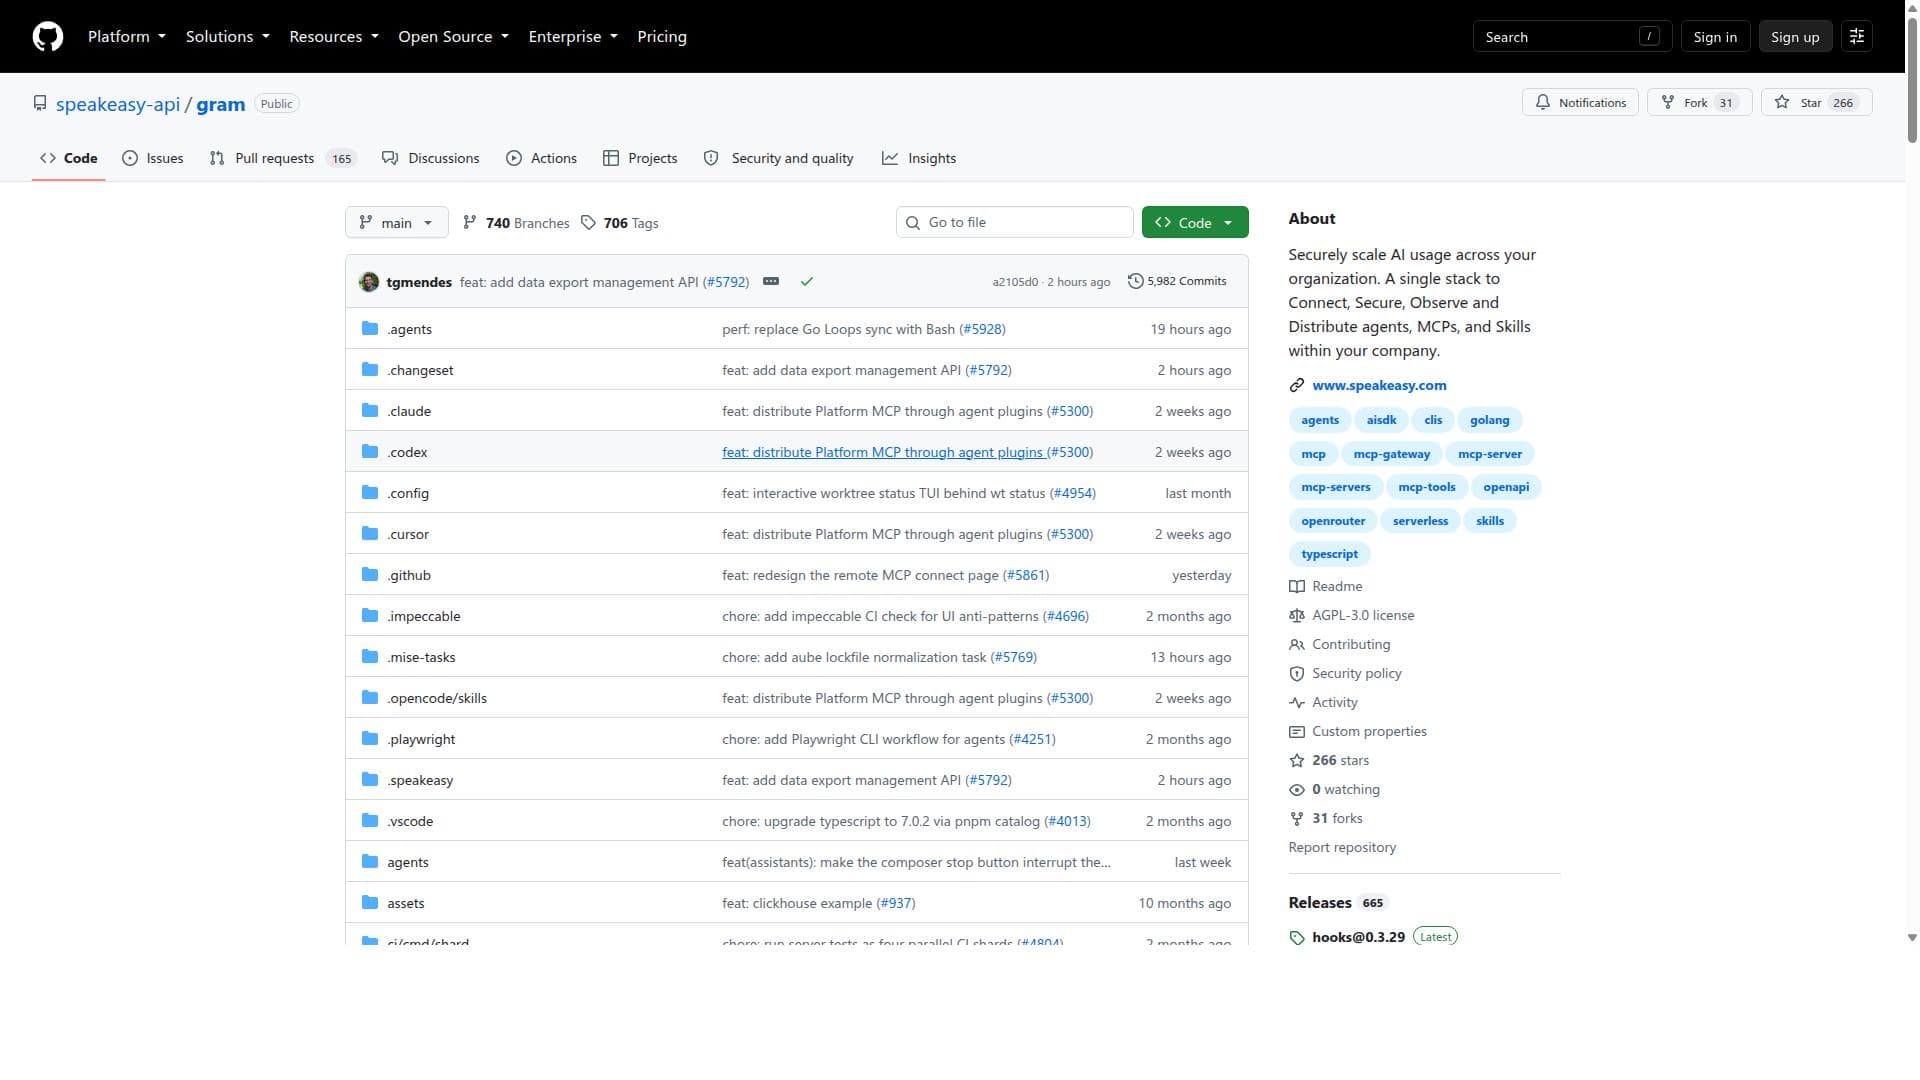The width and height of the screenshot is (1920, 1080).
Task: Open the Pull requests tab
Action: tap(283, 159)
